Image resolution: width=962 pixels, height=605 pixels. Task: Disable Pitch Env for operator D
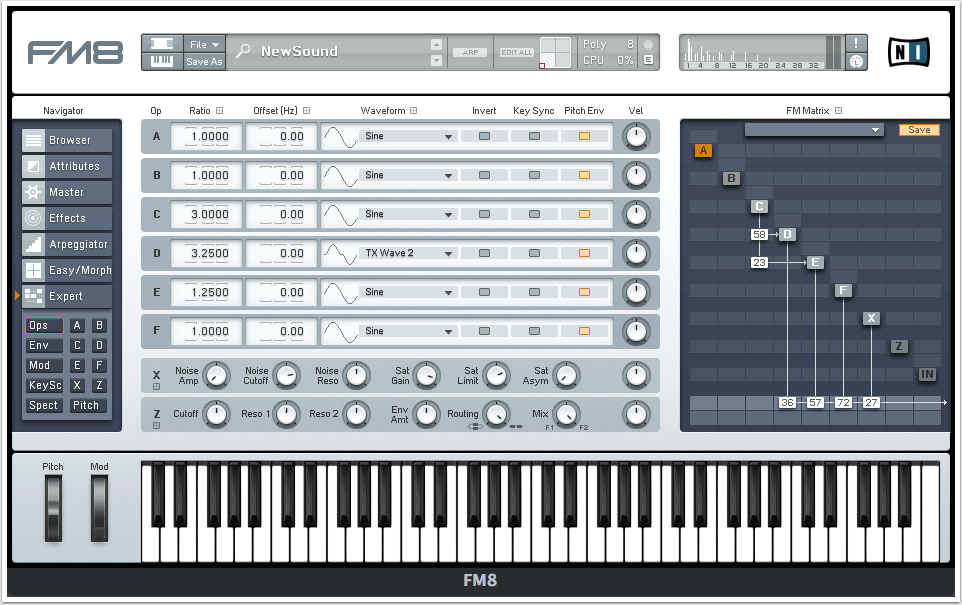585,253
